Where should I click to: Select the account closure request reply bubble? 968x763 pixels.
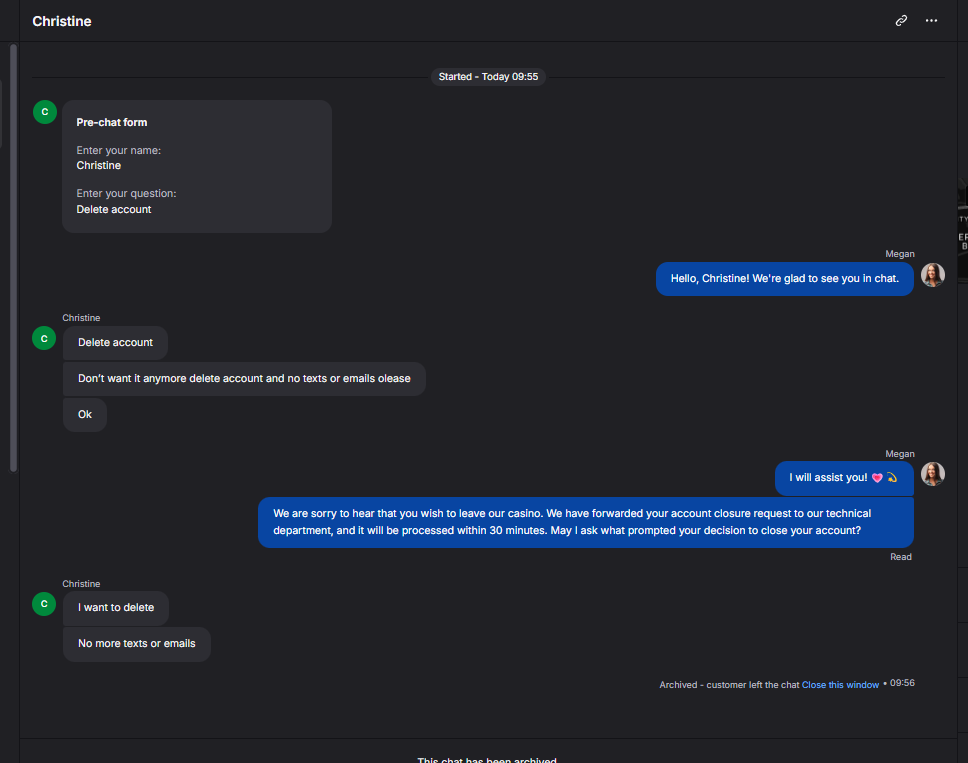(x=585, y=522)
